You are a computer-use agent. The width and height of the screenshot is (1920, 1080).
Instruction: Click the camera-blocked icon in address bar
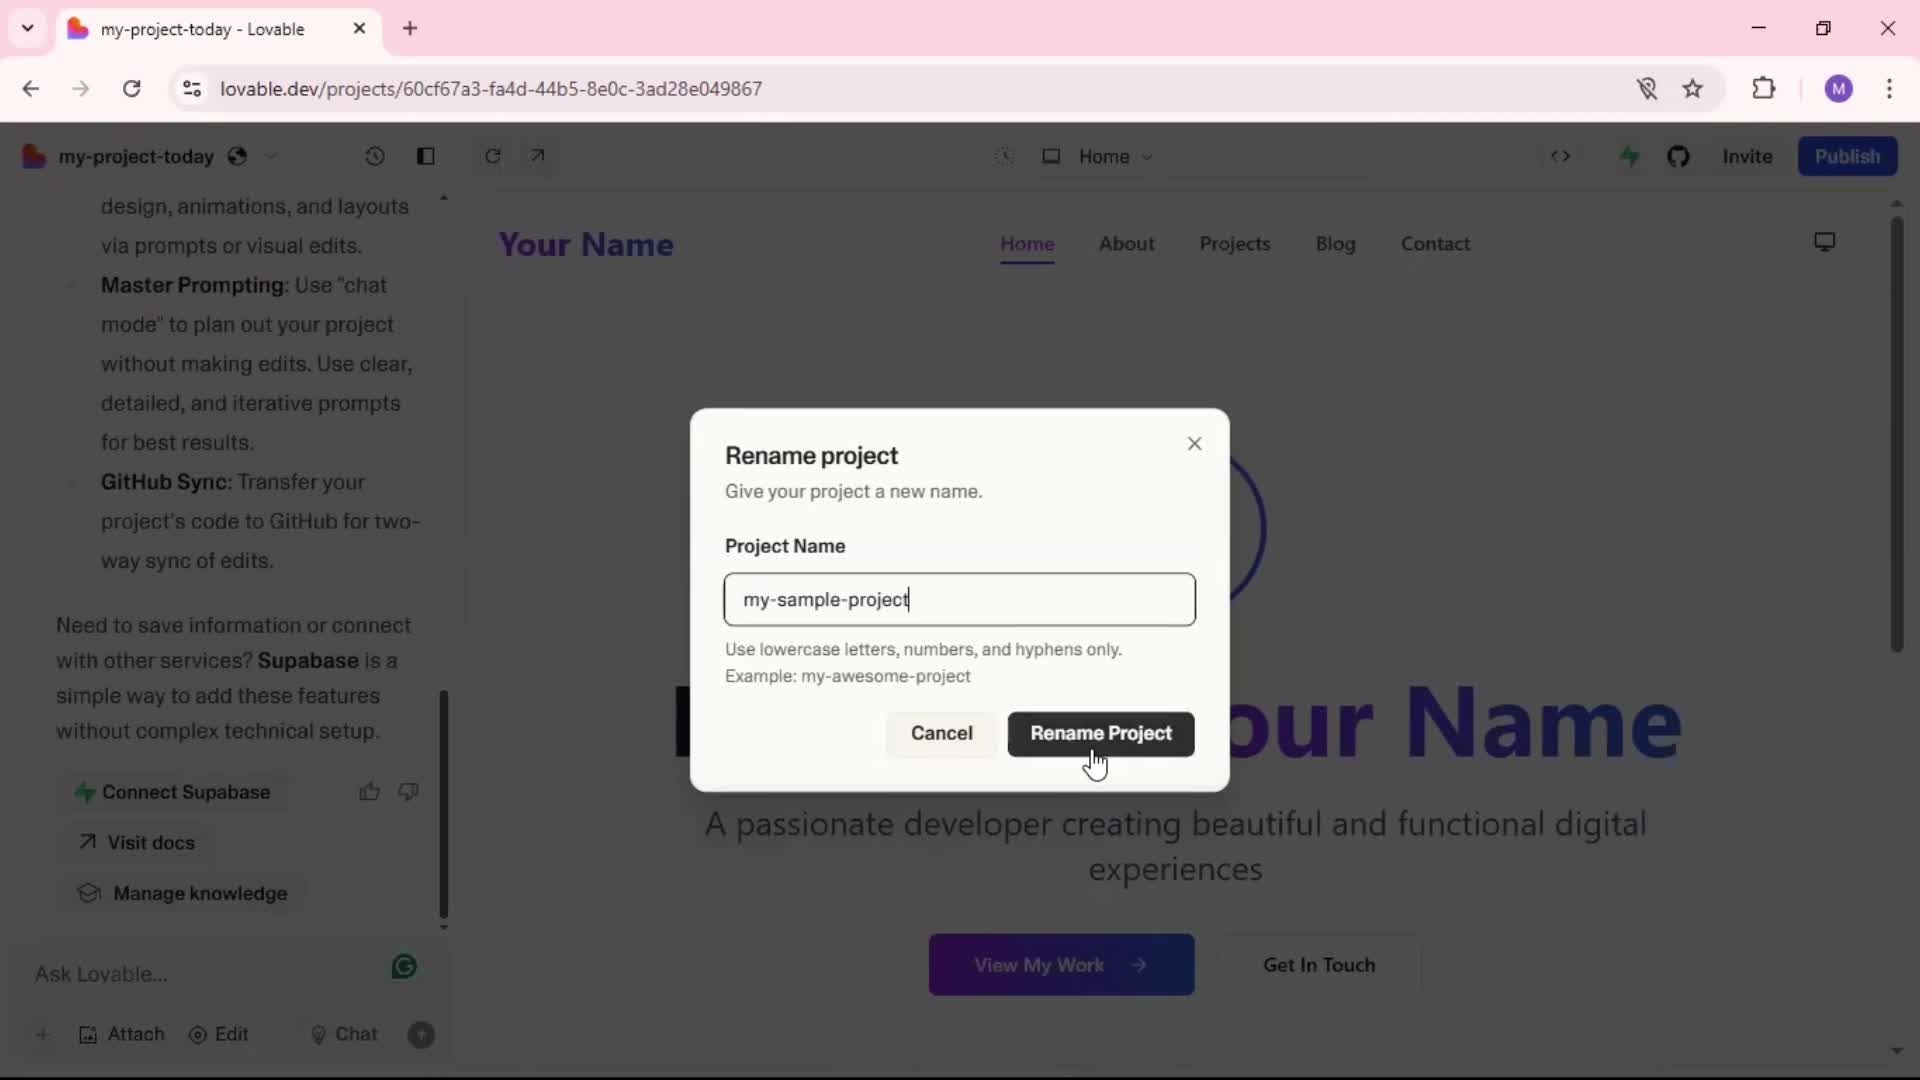(1647, 89)
